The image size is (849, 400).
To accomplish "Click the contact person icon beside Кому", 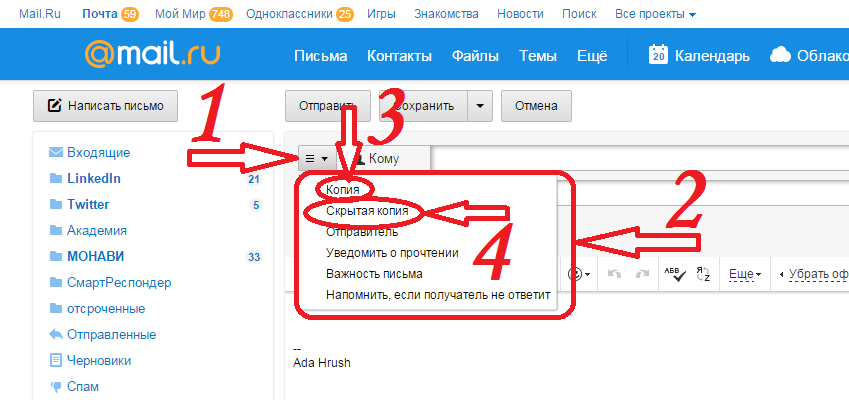I will point(360,158).
